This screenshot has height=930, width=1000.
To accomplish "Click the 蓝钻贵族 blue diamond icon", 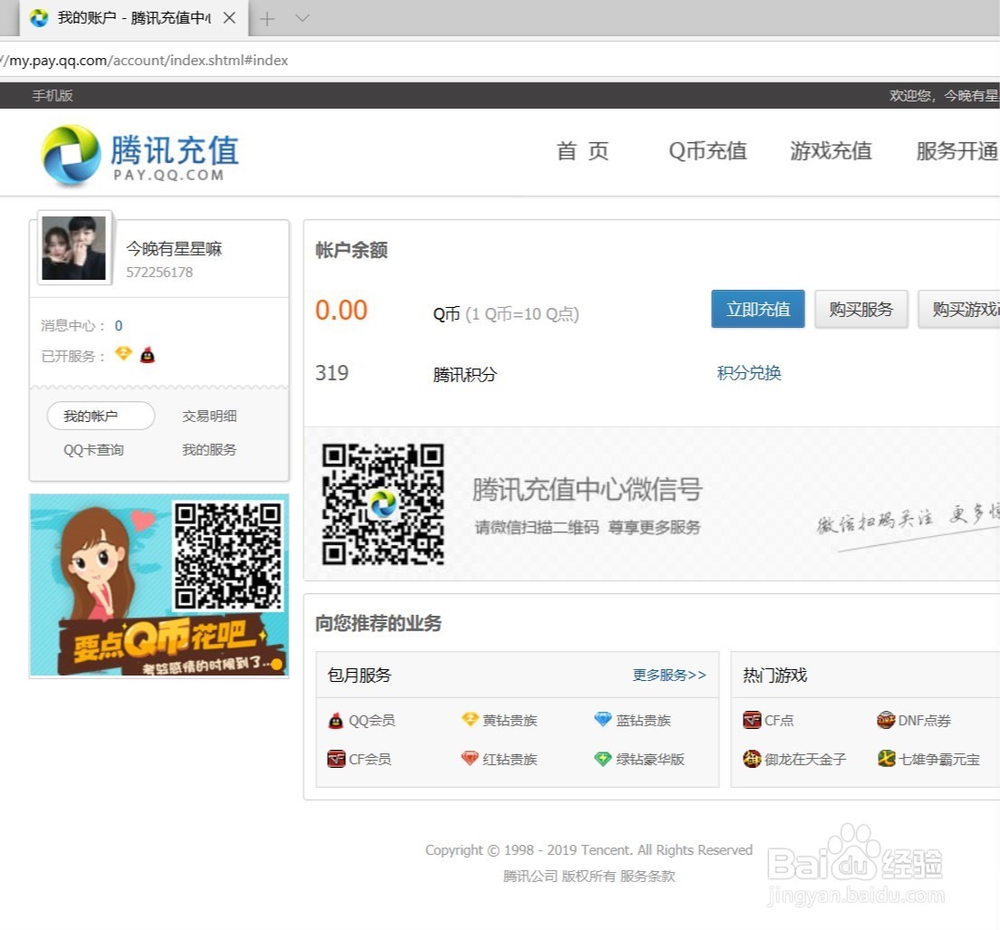I will coord(603,720).
